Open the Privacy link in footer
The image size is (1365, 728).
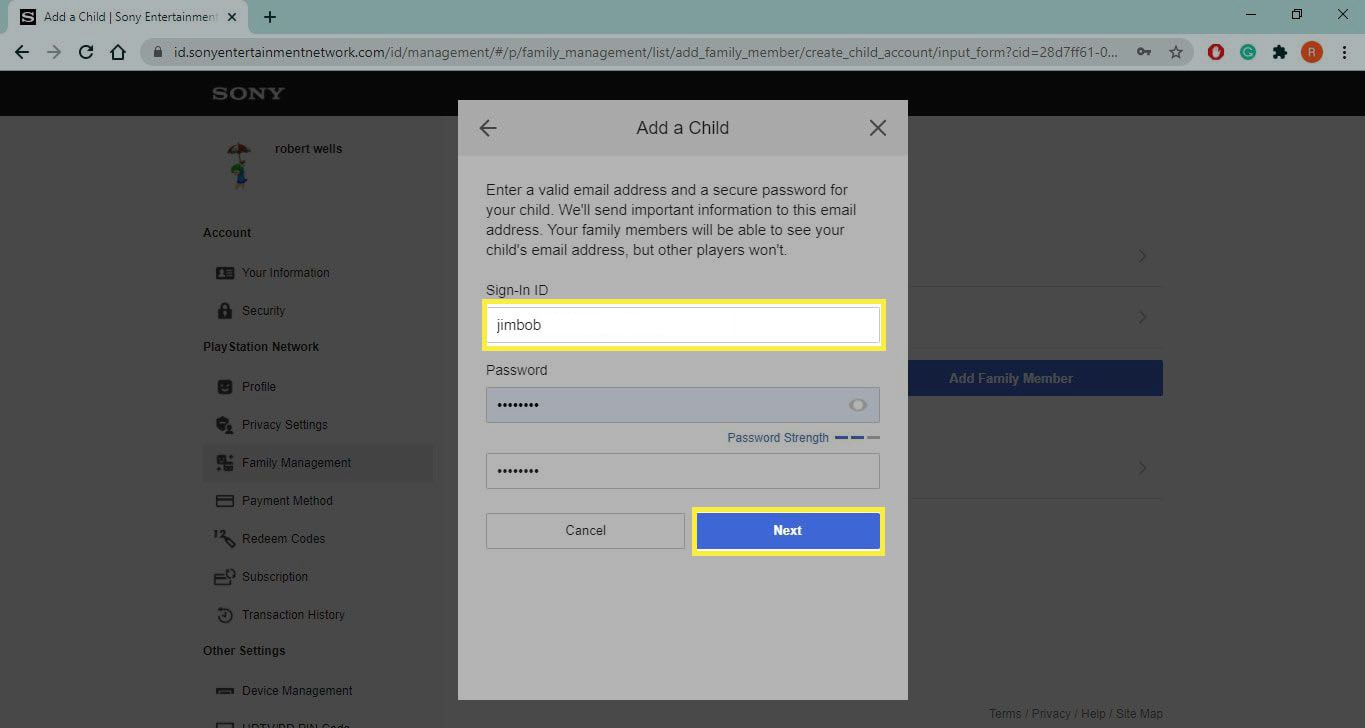point(1051,714)
